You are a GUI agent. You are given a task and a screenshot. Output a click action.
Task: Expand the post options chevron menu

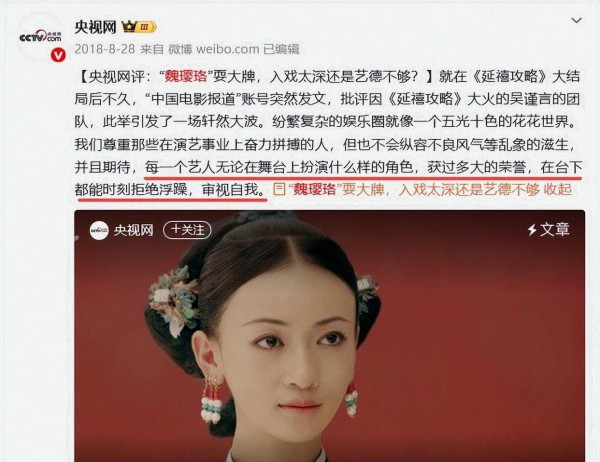tap(577, 20)
